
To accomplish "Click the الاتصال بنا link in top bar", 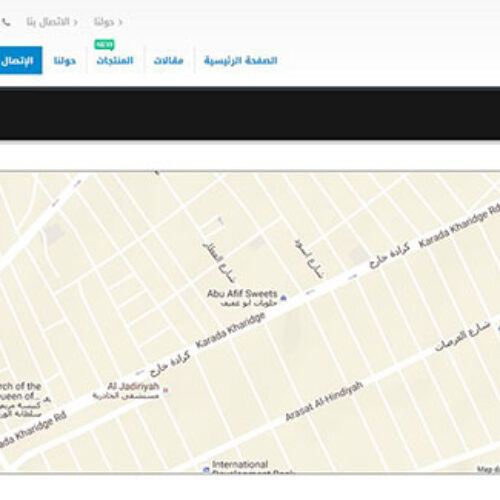I will point(48,22).
